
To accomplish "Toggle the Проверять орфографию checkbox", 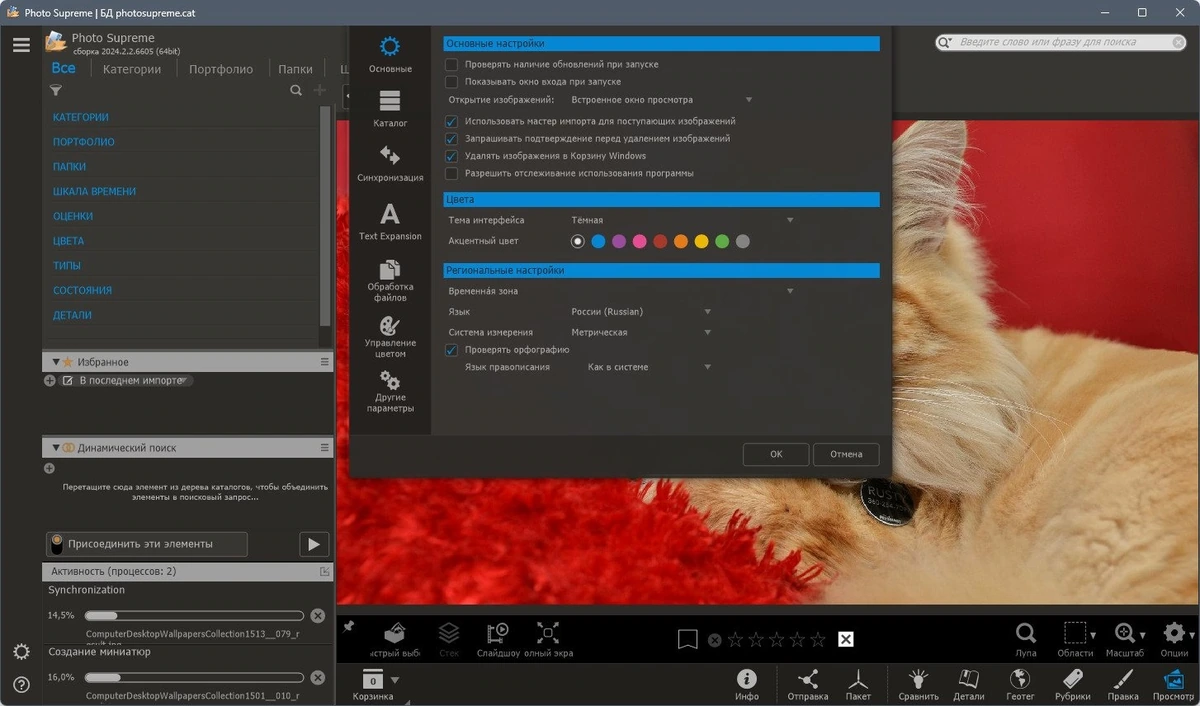I will tap(452, 350).
